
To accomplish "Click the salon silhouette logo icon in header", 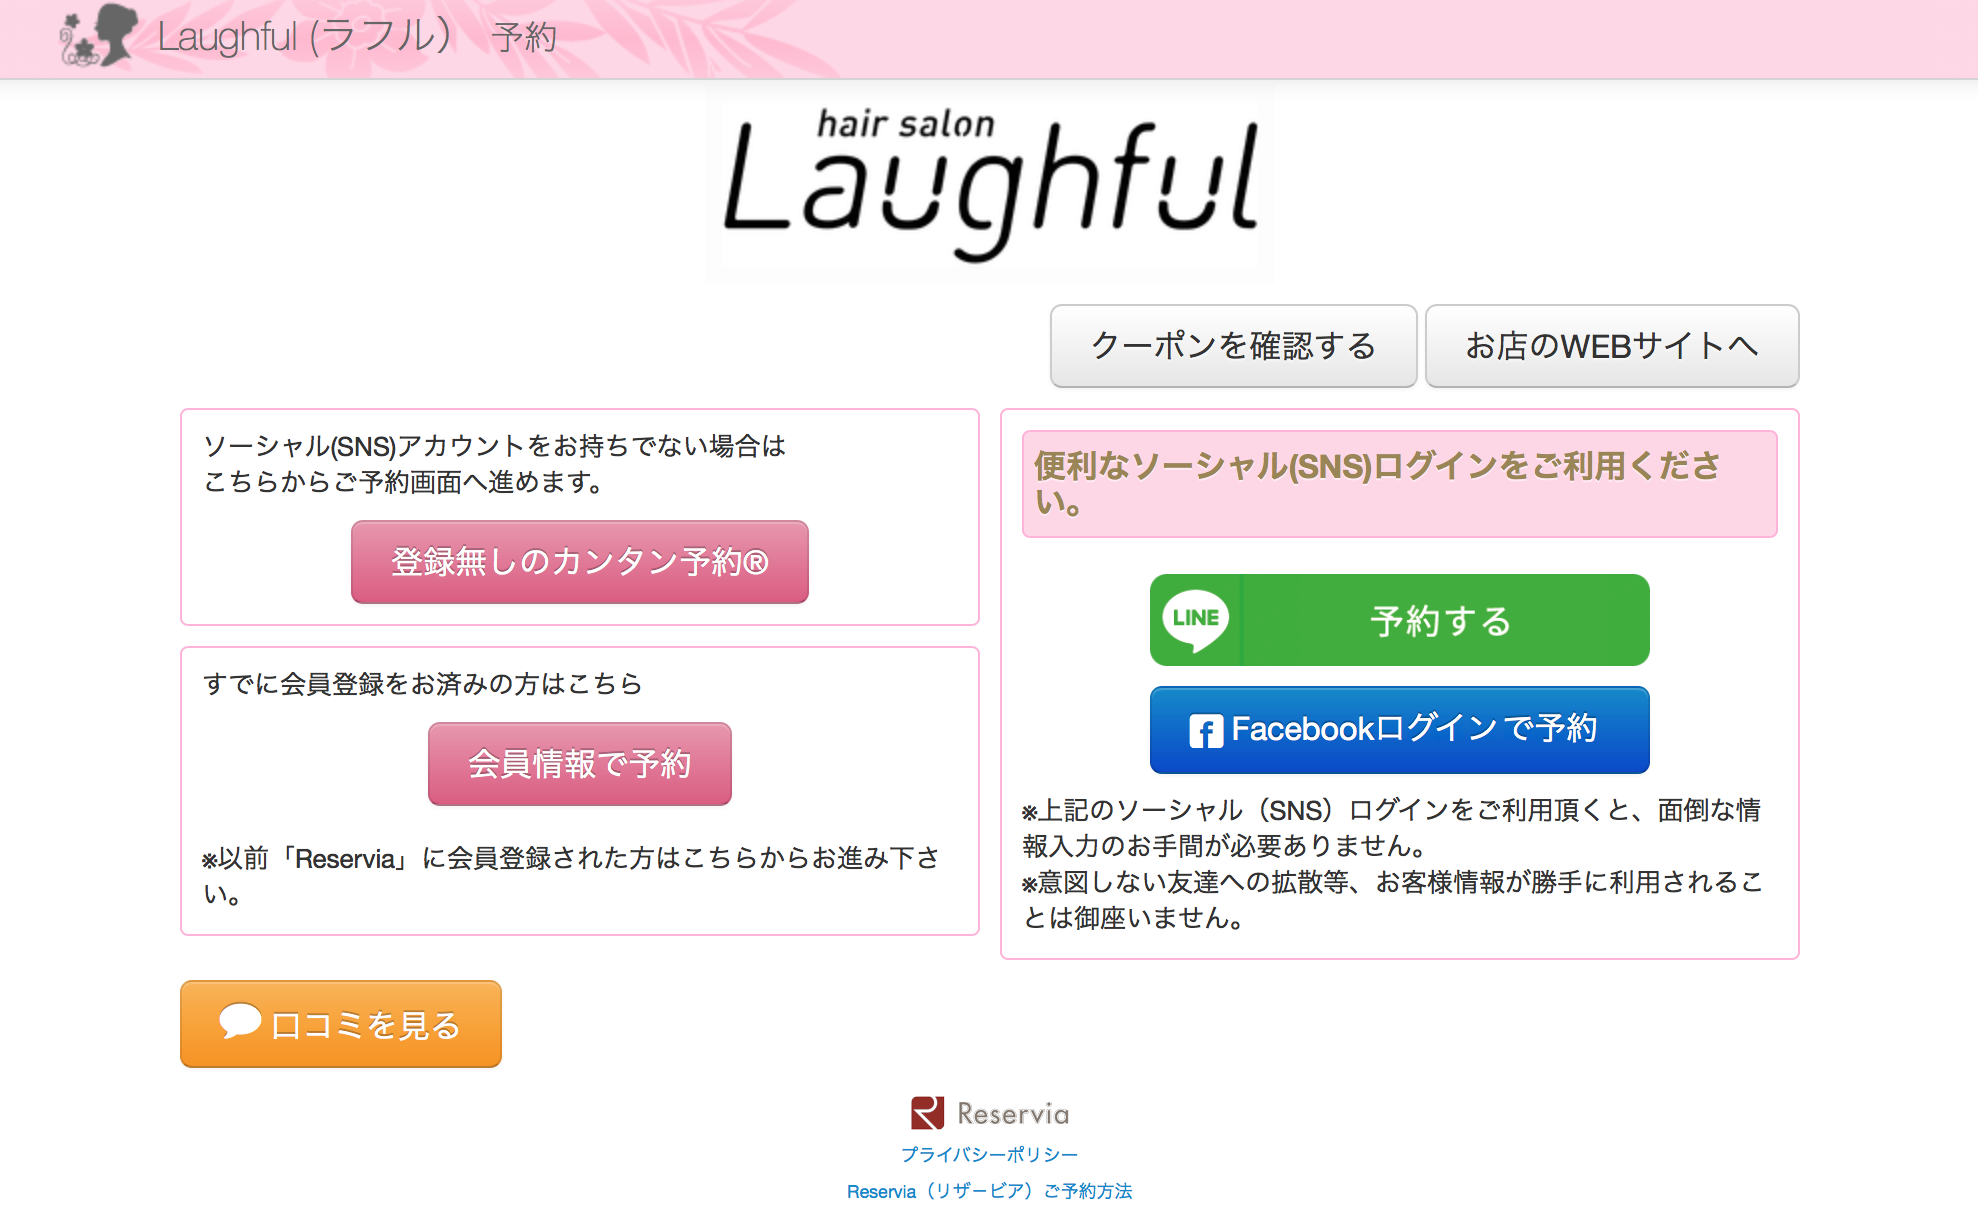I will (x=98, y=36).
